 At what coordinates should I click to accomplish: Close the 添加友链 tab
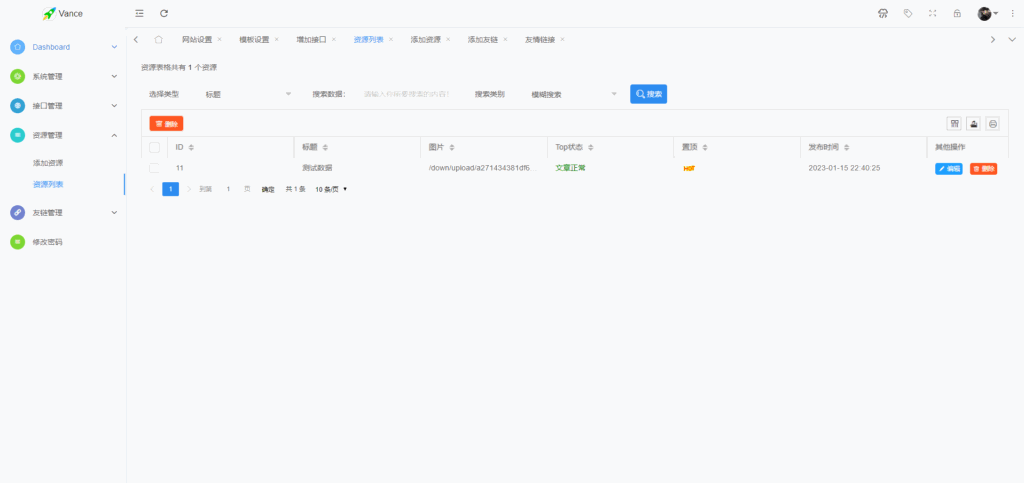coord(505,39)
